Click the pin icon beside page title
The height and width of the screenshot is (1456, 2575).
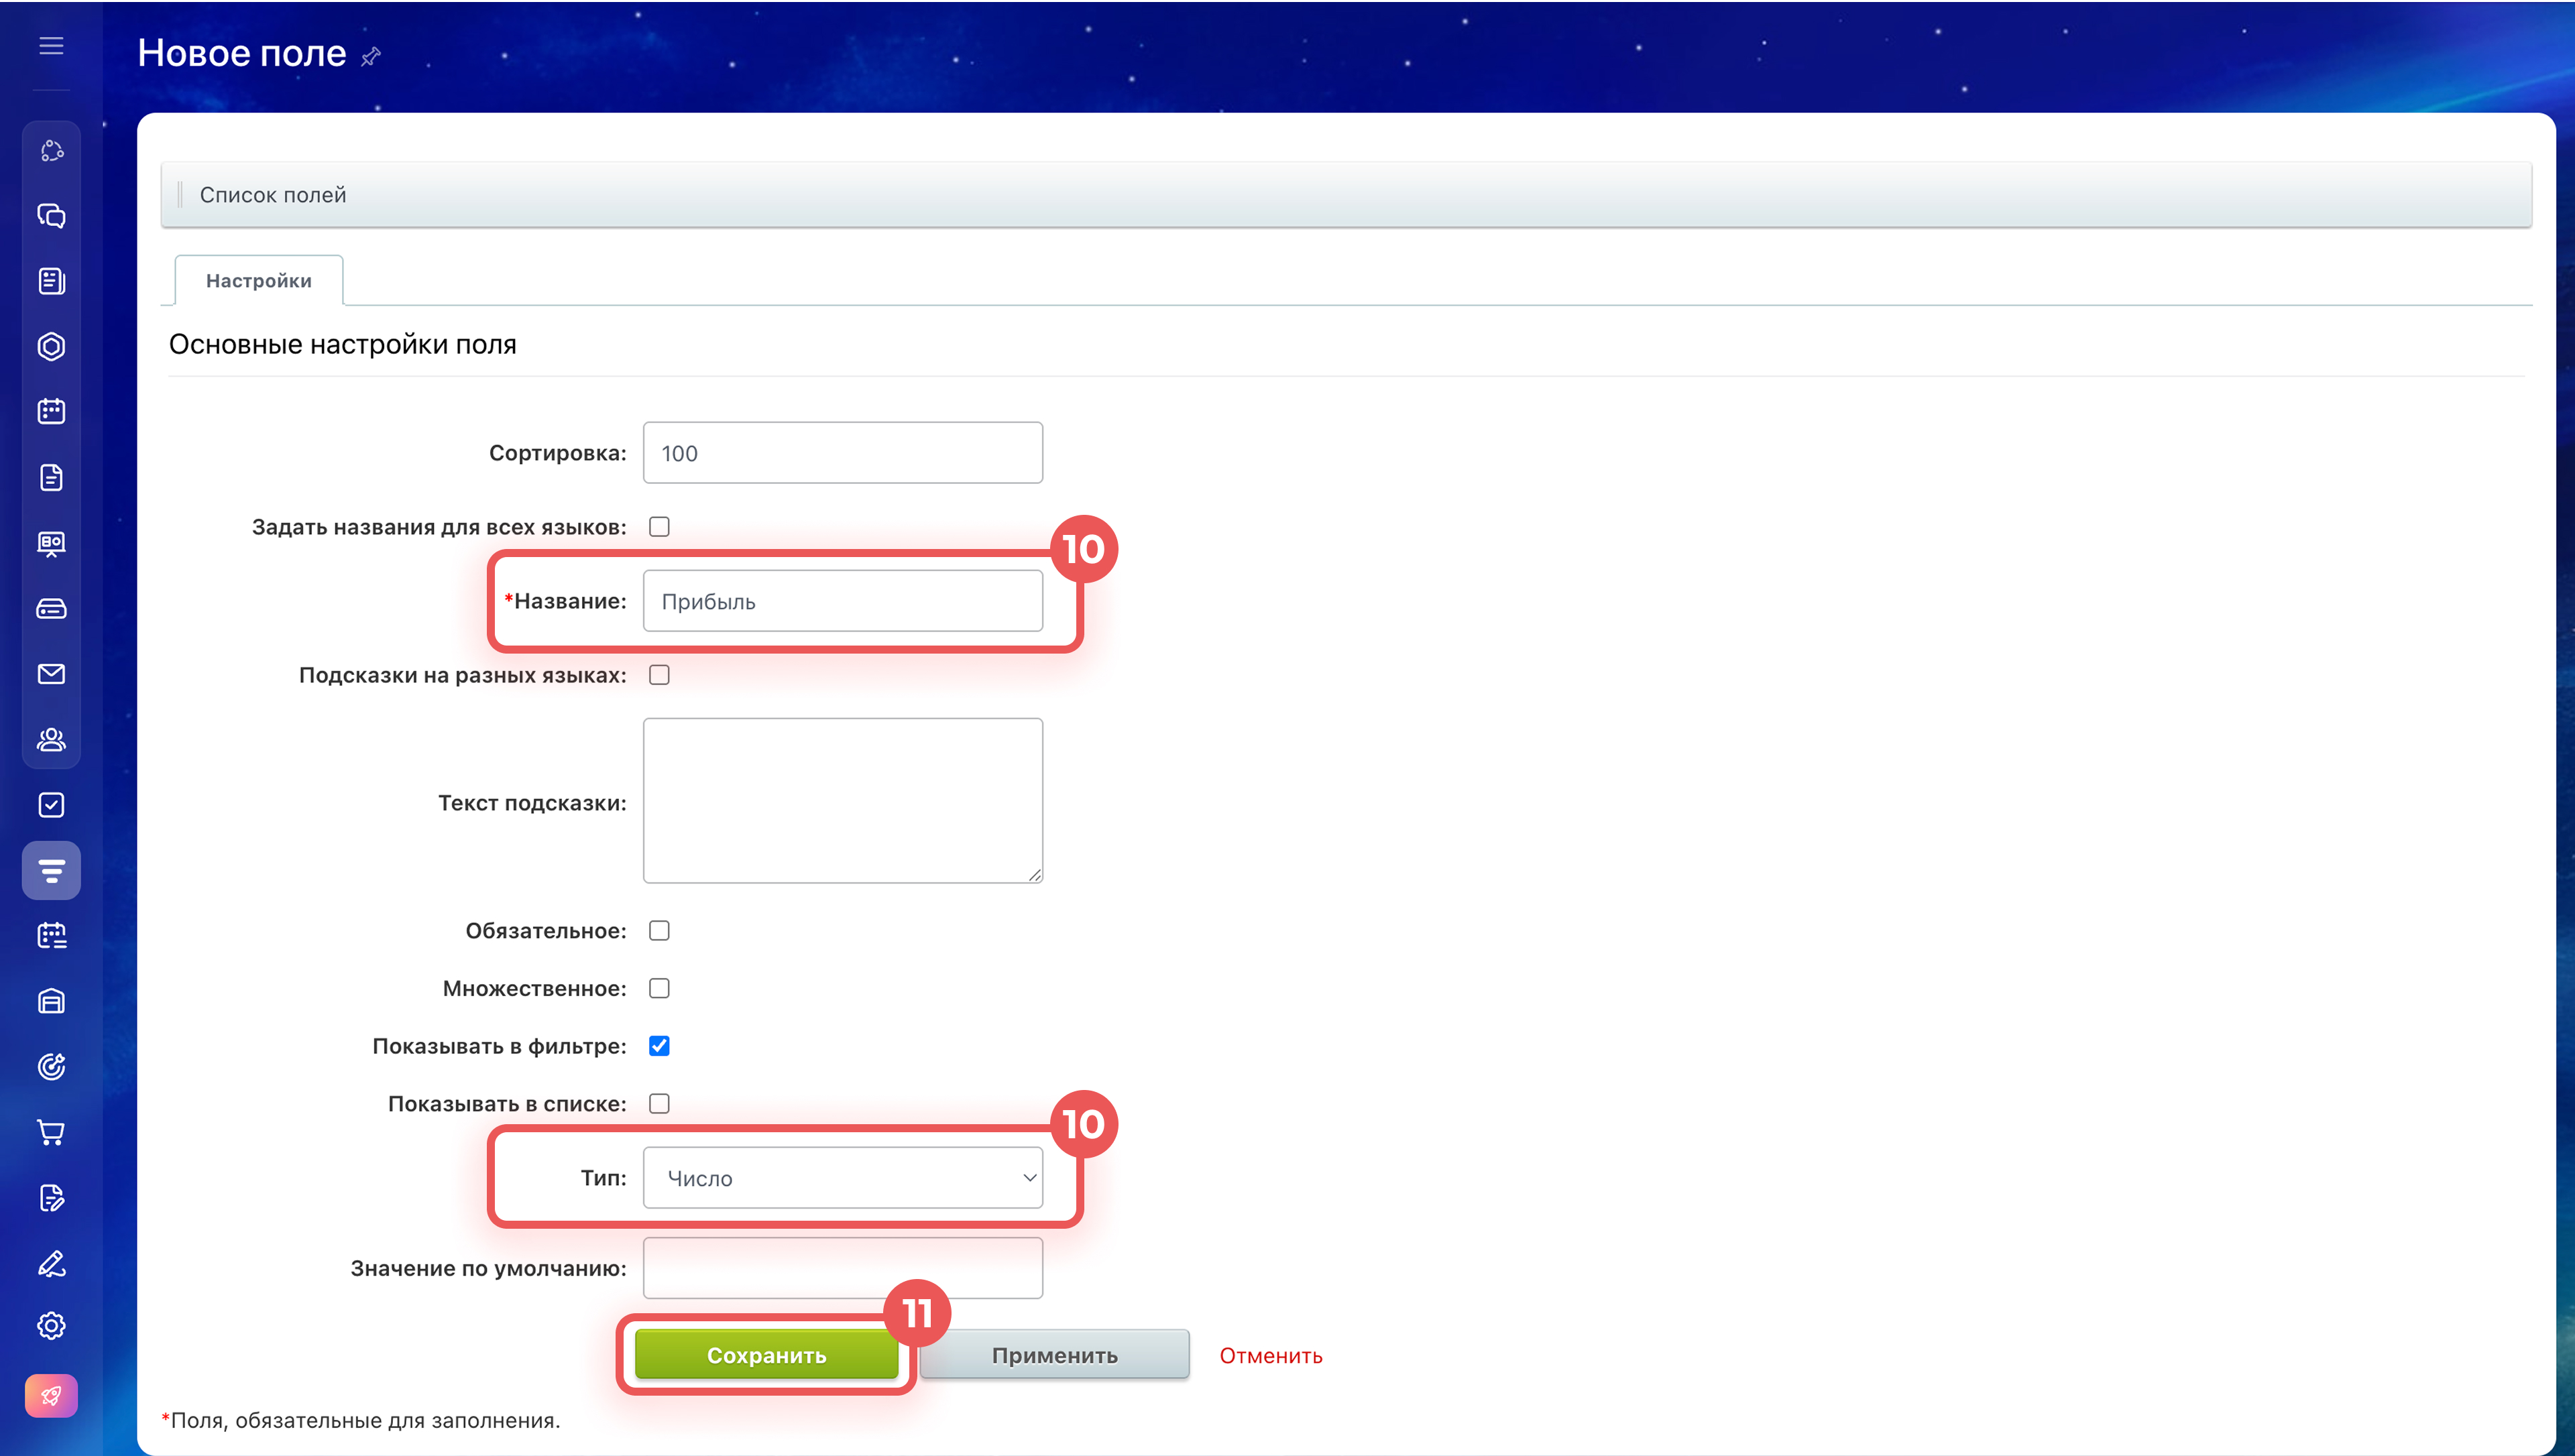click(x=371, y=56)
